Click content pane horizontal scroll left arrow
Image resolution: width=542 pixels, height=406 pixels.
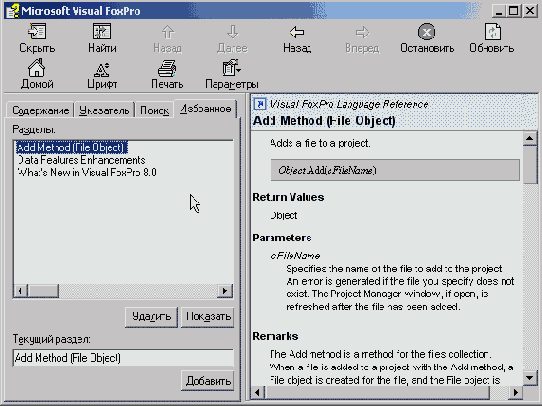258,393
